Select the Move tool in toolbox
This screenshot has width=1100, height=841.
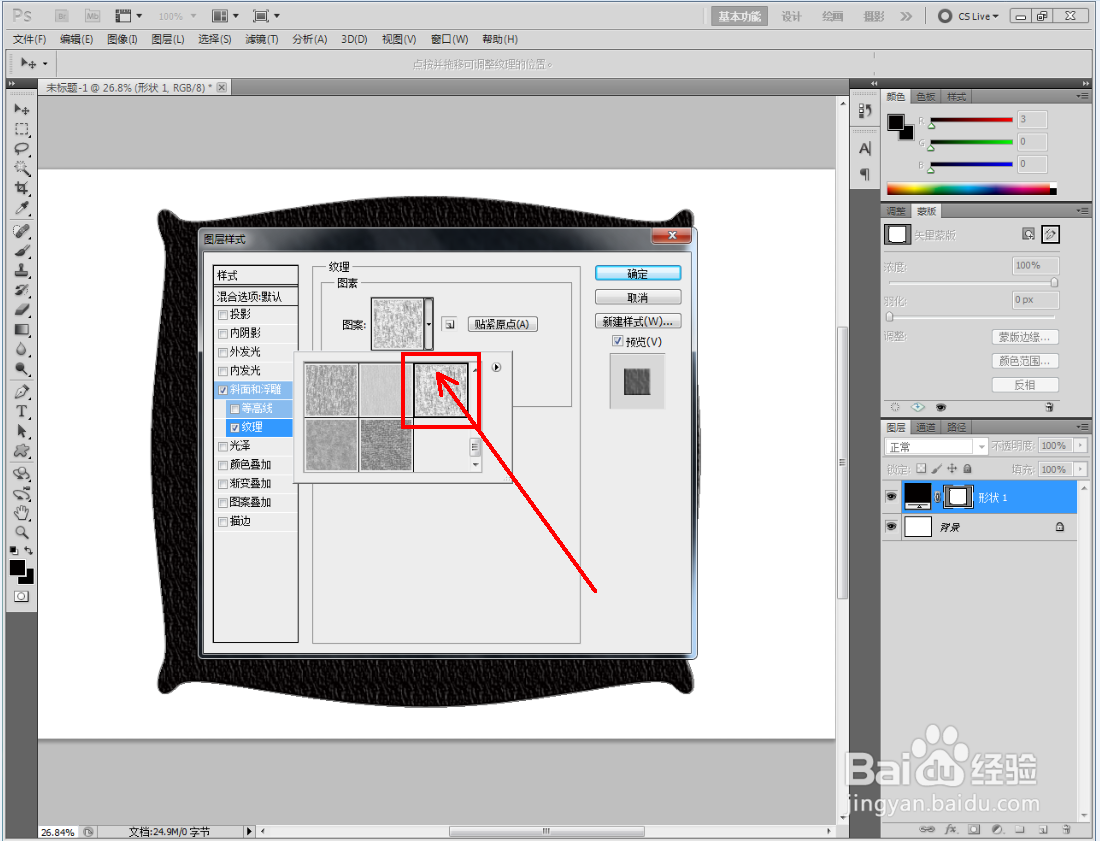(22, 109)
